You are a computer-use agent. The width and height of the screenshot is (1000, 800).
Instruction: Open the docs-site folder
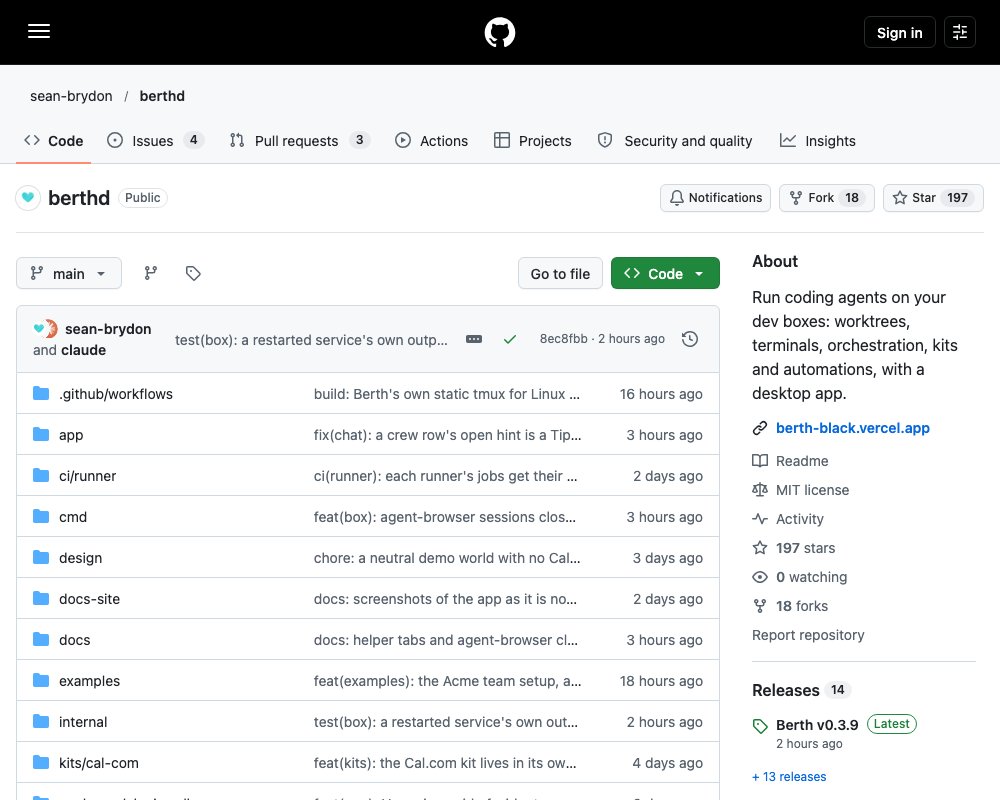coord(89,598)
